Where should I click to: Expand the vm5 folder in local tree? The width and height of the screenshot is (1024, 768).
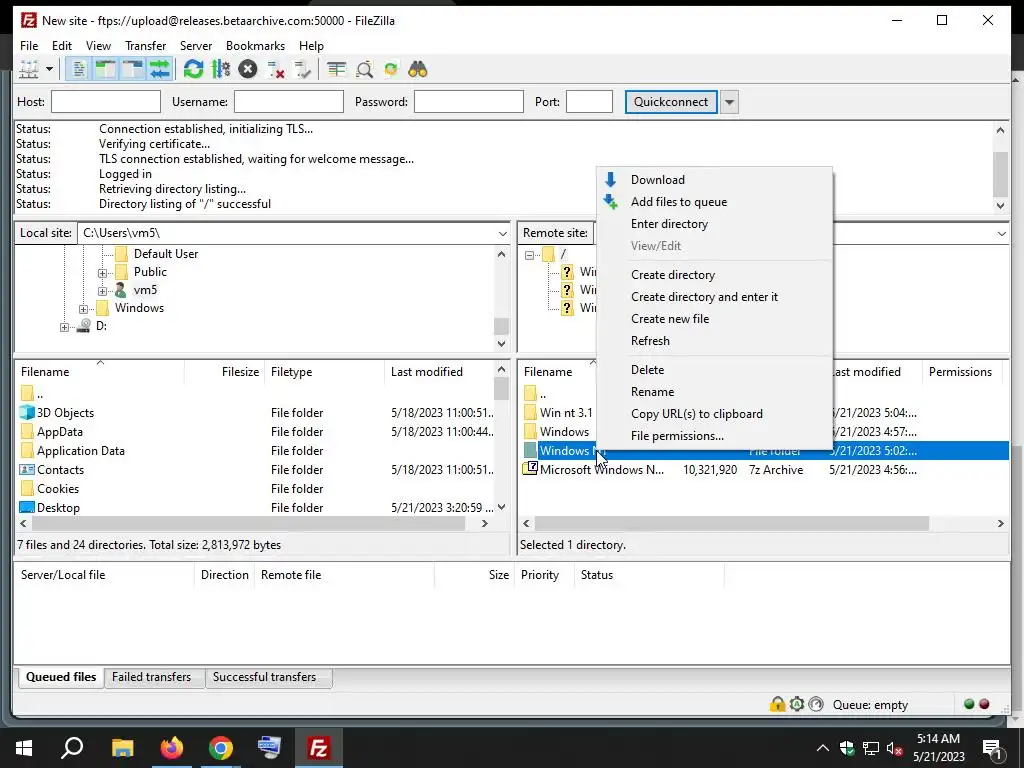point(103,291)
